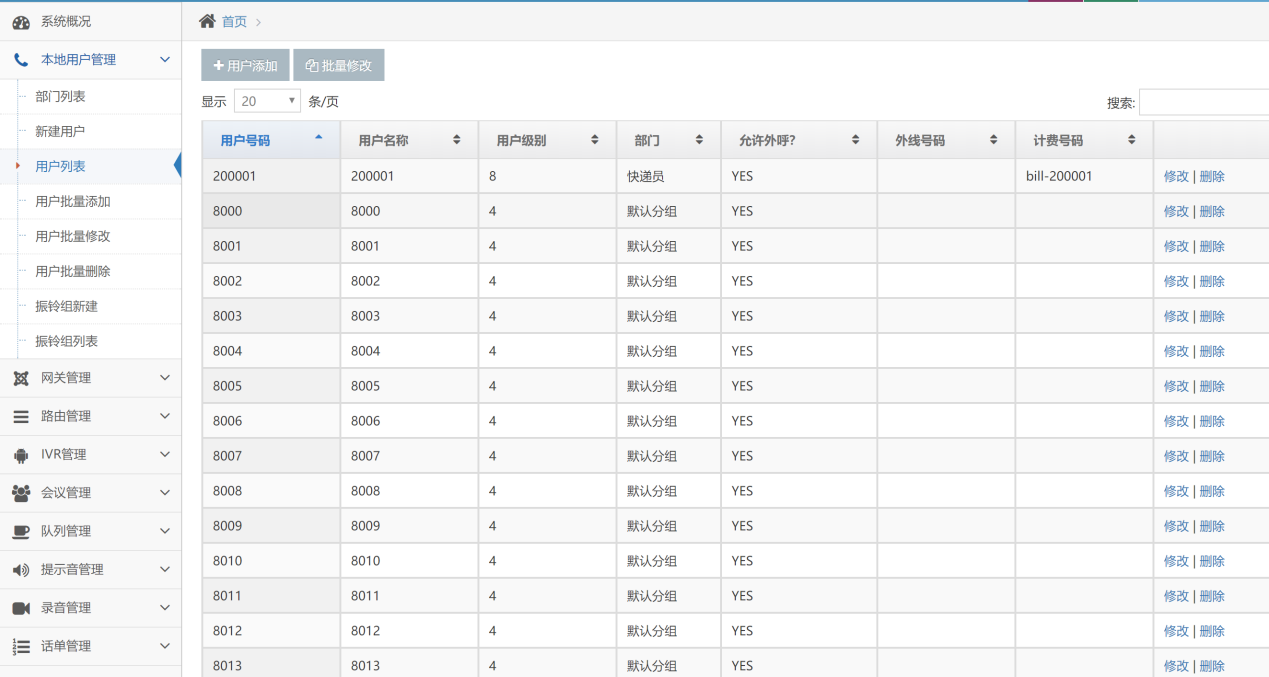1269x677 pixels.
Task: Click the coffee cup icon beside 队列管理
Action: click(21, 532)
